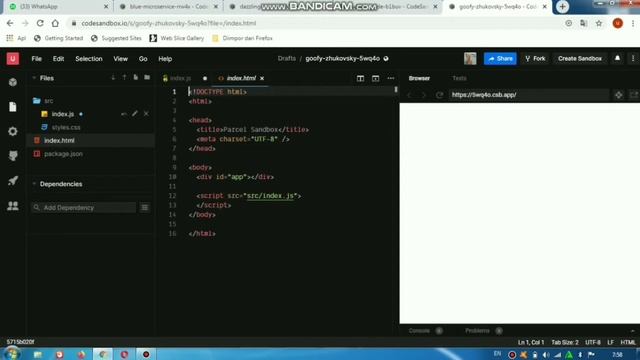Upload files icon in Files header
The height and width of the screenshot is (360, 640).
(x=124, y=78)
